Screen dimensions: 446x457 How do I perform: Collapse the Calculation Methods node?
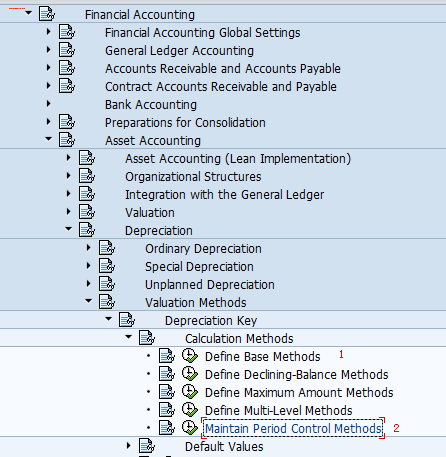click(129, 337)
